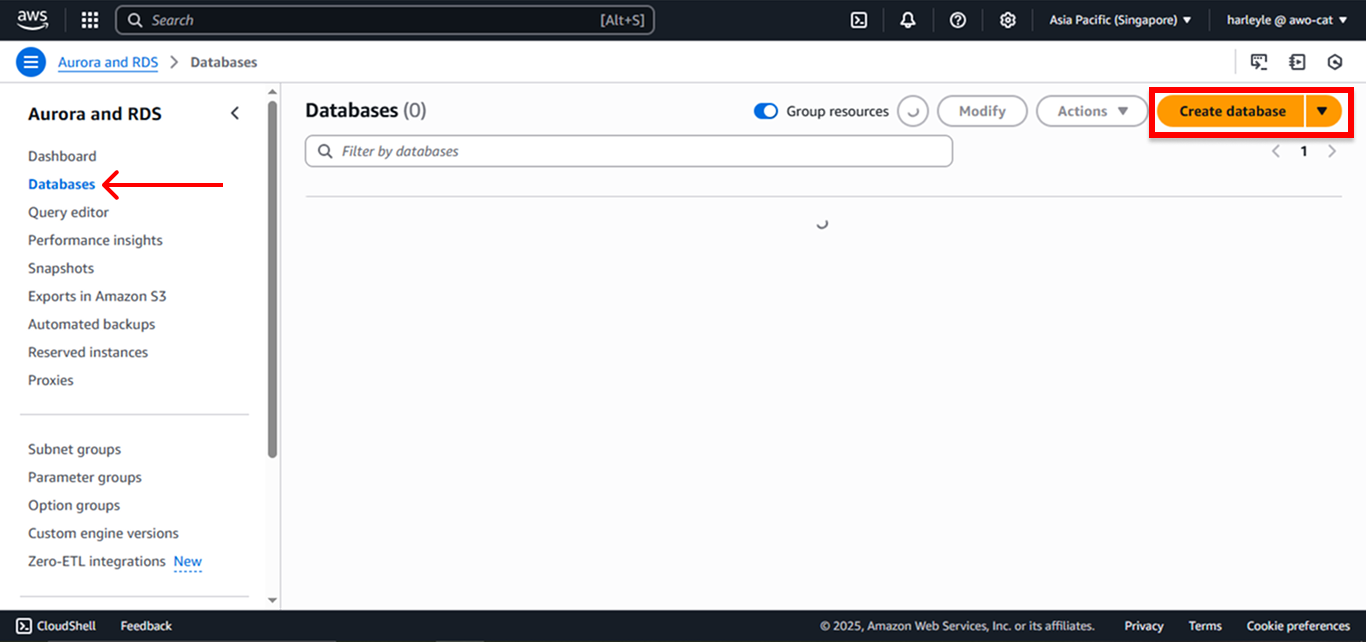
Task: Open CloudShell in the footer
Action: pyautogui.click(x=57, y=626)
